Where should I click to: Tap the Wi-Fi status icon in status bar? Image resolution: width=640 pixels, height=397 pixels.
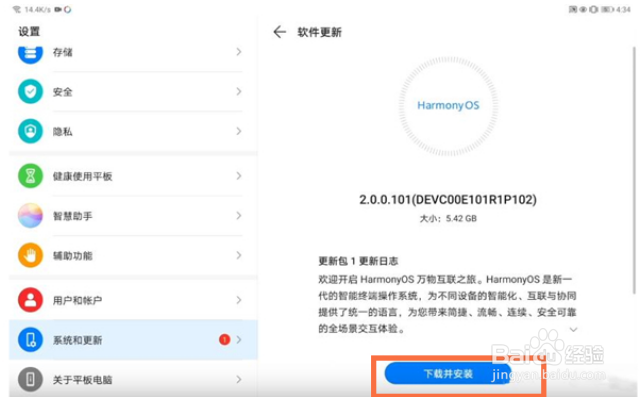click(17, 9)
